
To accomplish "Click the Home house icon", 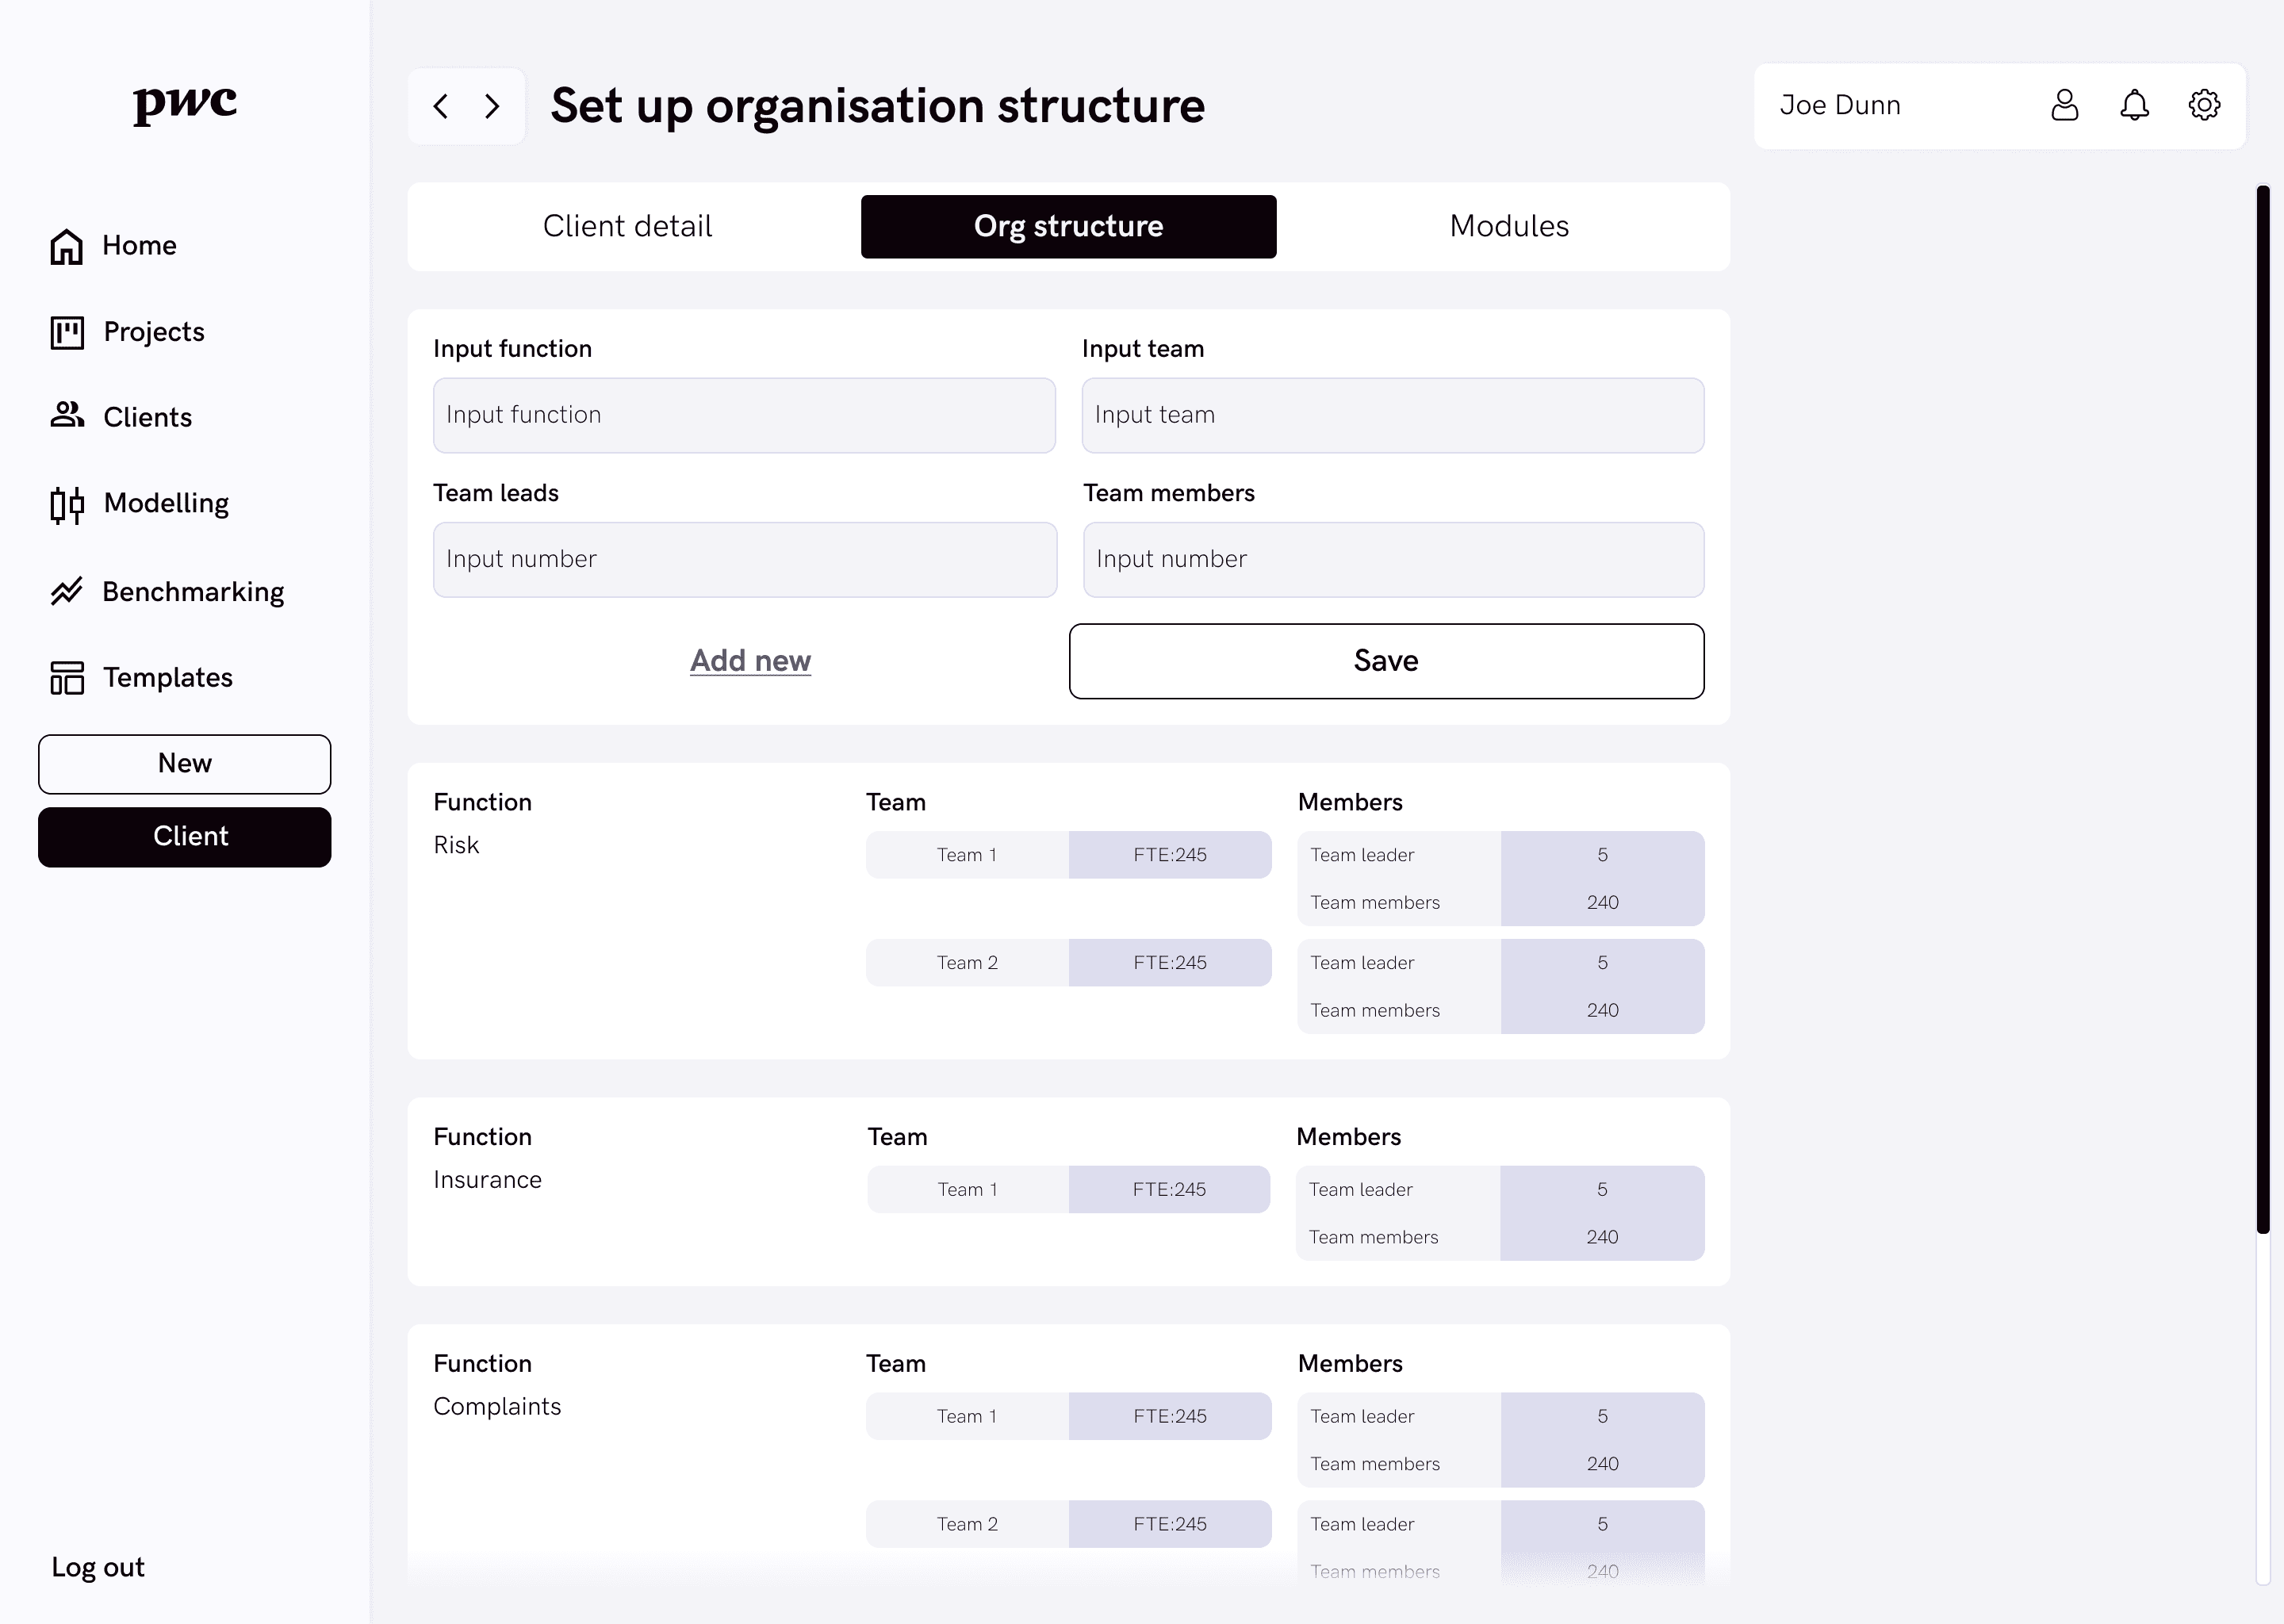I will [66, 246].
